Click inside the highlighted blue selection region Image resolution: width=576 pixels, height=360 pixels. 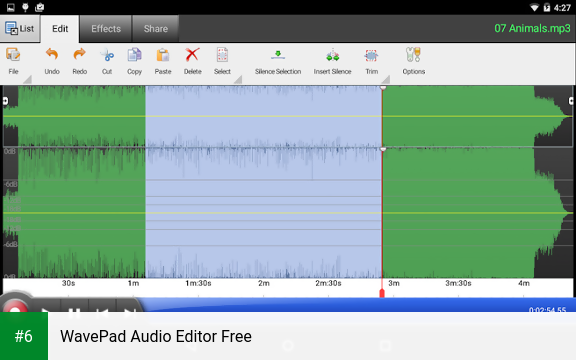pyautogui.click(x=263, y=182)
